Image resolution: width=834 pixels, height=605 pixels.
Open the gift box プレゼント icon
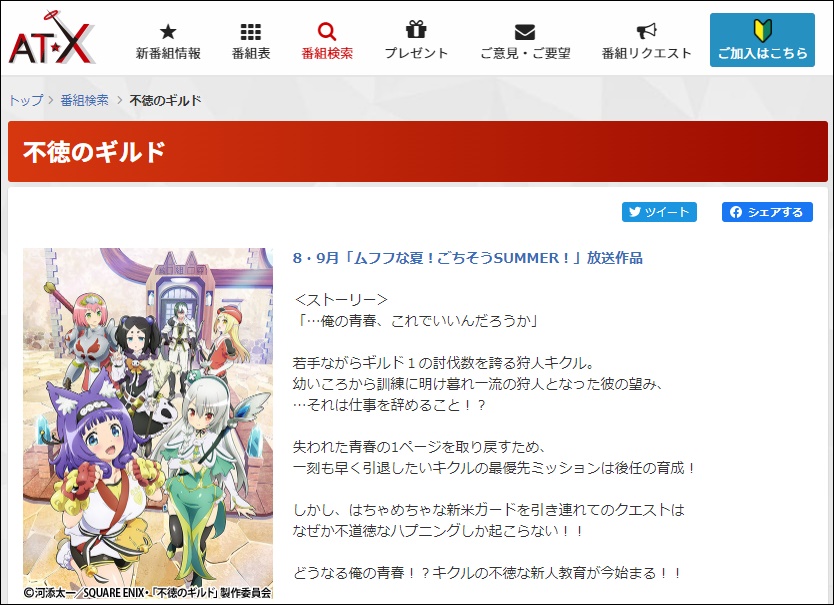point(416,30)
